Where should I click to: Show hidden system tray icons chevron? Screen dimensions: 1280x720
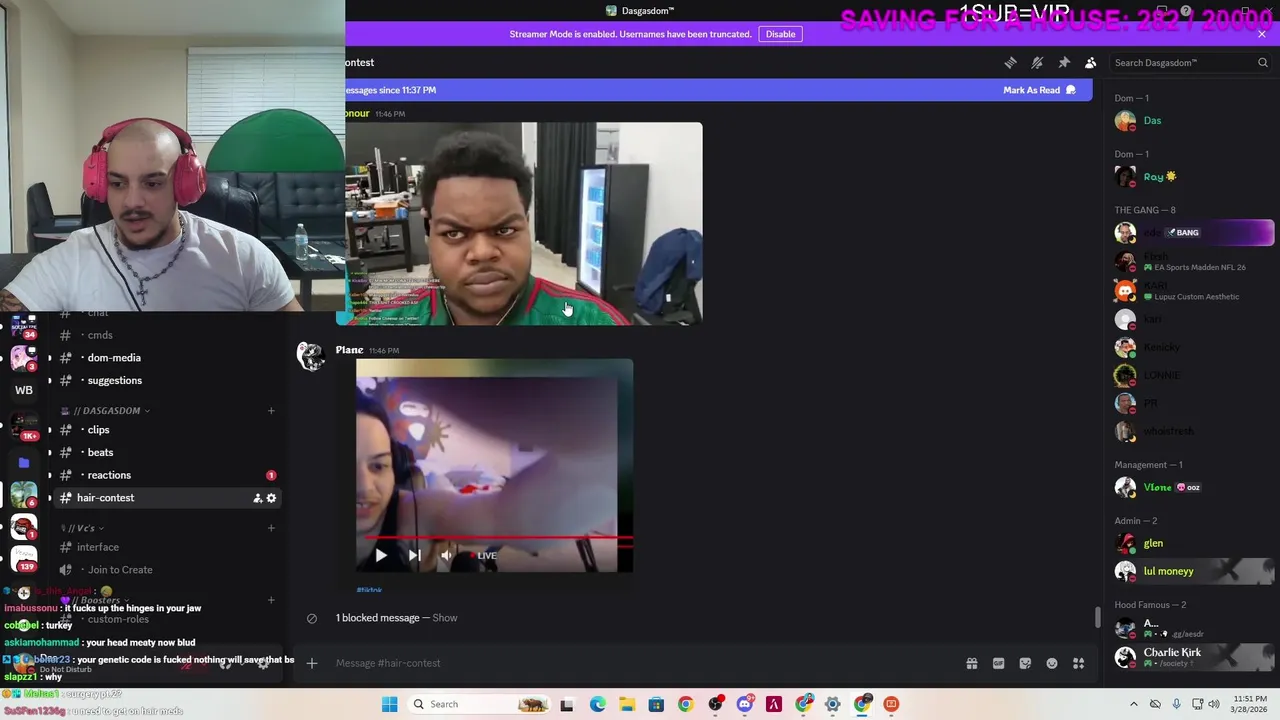click(x=1134, y=704)
